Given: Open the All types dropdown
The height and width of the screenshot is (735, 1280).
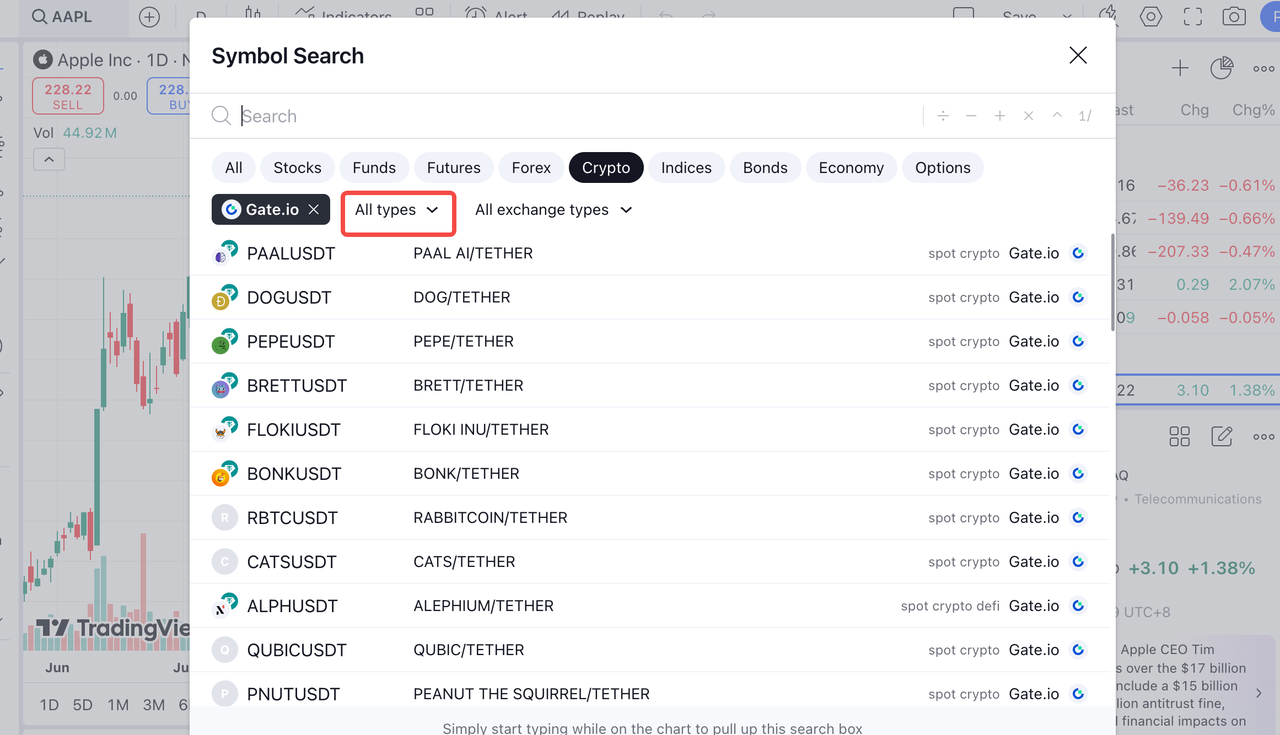Looking at the screenshot, I should point(397,210).
